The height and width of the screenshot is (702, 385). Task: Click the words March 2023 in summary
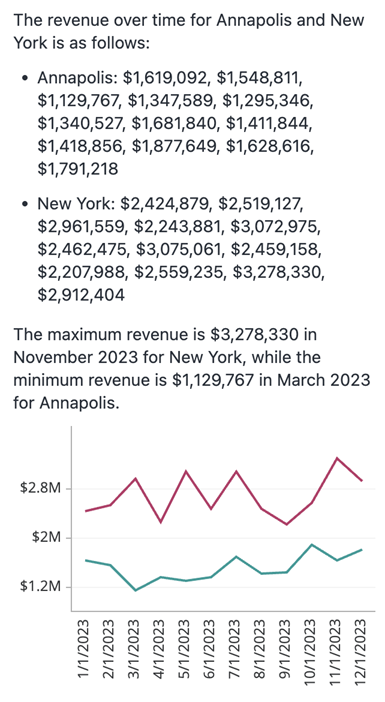(324, 381)
